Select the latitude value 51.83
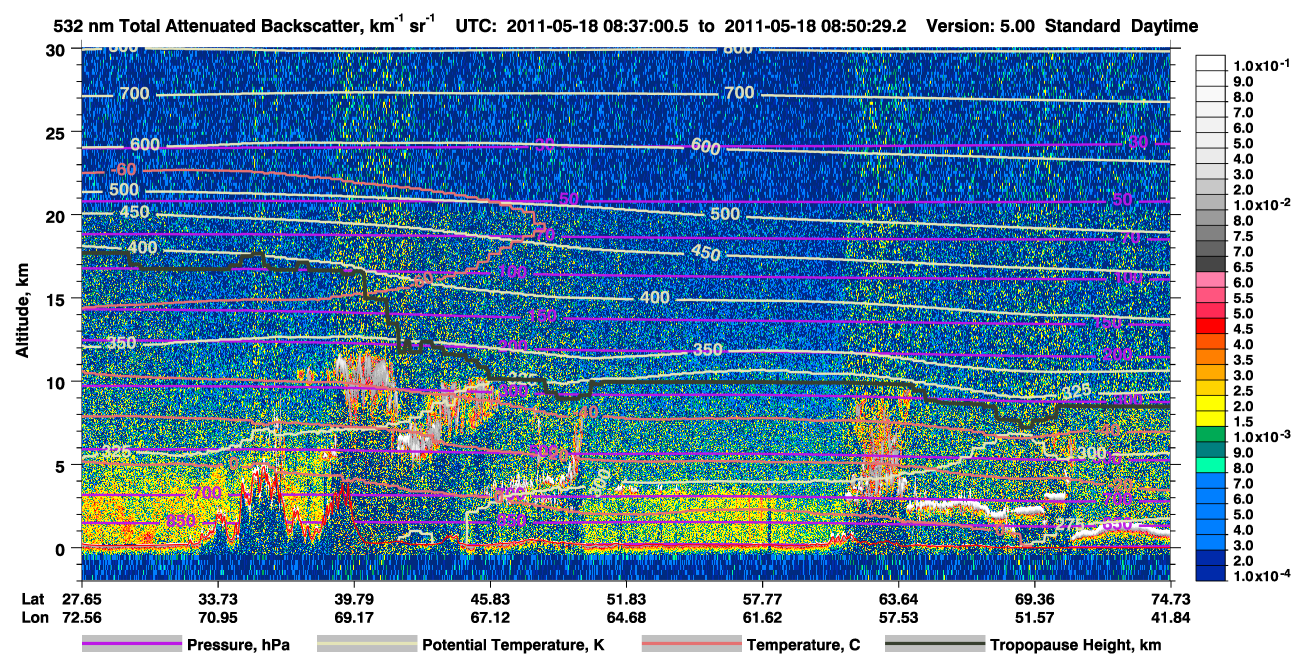The height and width of the screenshot is (667, 1300). pyautogui.click(x=625, y=598)
